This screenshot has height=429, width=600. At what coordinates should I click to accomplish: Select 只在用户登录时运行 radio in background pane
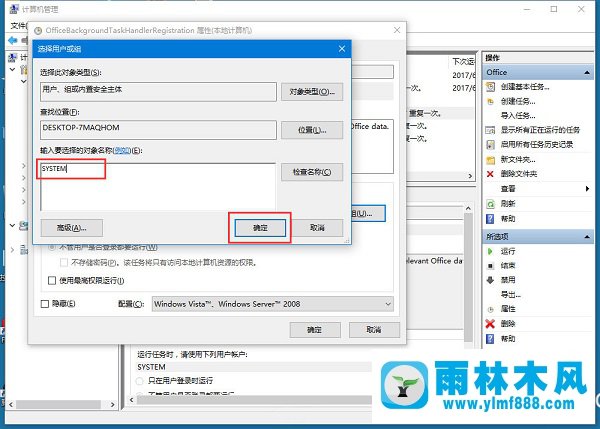(140, 381)
